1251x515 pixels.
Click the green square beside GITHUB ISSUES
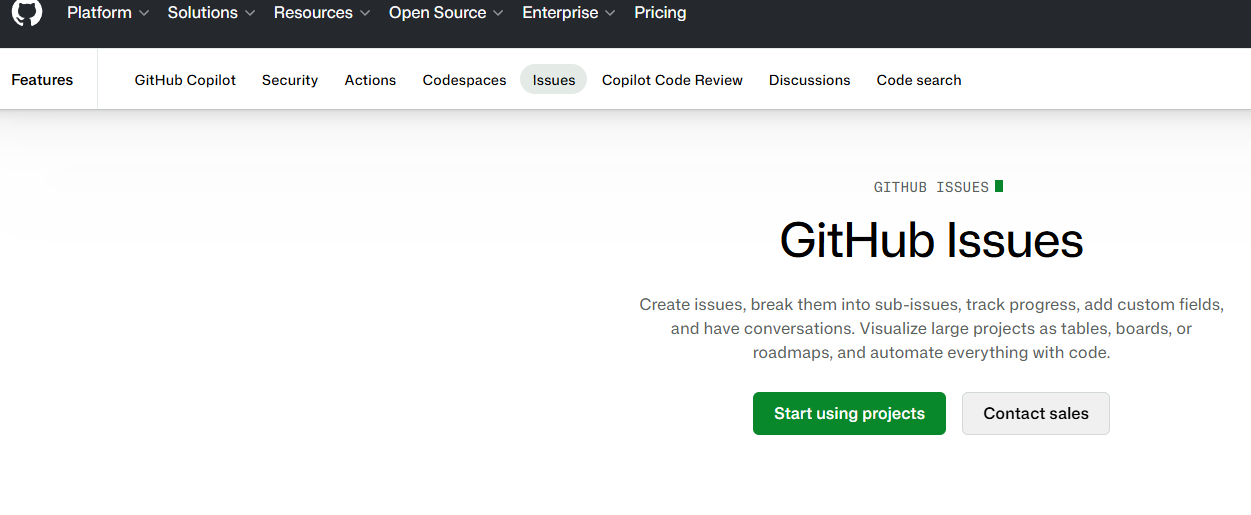point(999,186)
